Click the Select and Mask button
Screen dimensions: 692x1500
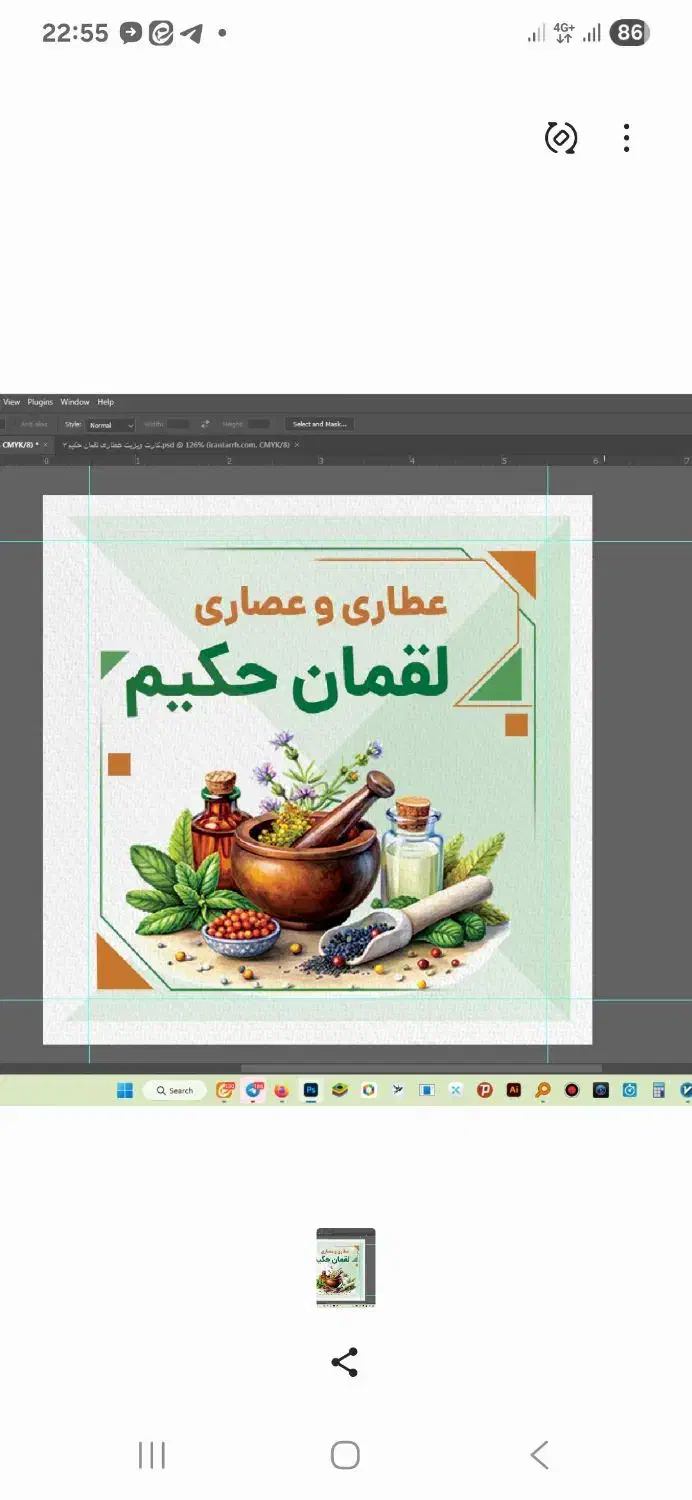pos(319,424)
